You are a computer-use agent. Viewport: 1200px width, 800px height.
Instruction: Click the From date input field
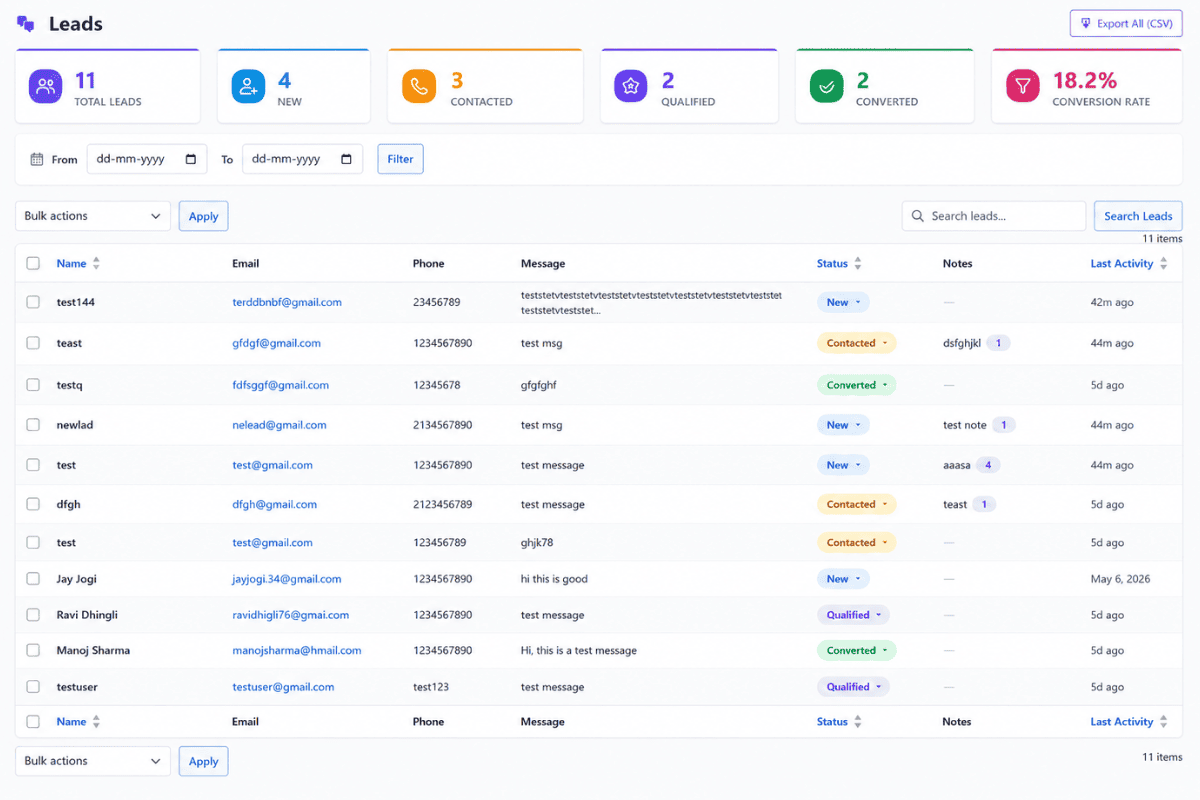point(147,159)
